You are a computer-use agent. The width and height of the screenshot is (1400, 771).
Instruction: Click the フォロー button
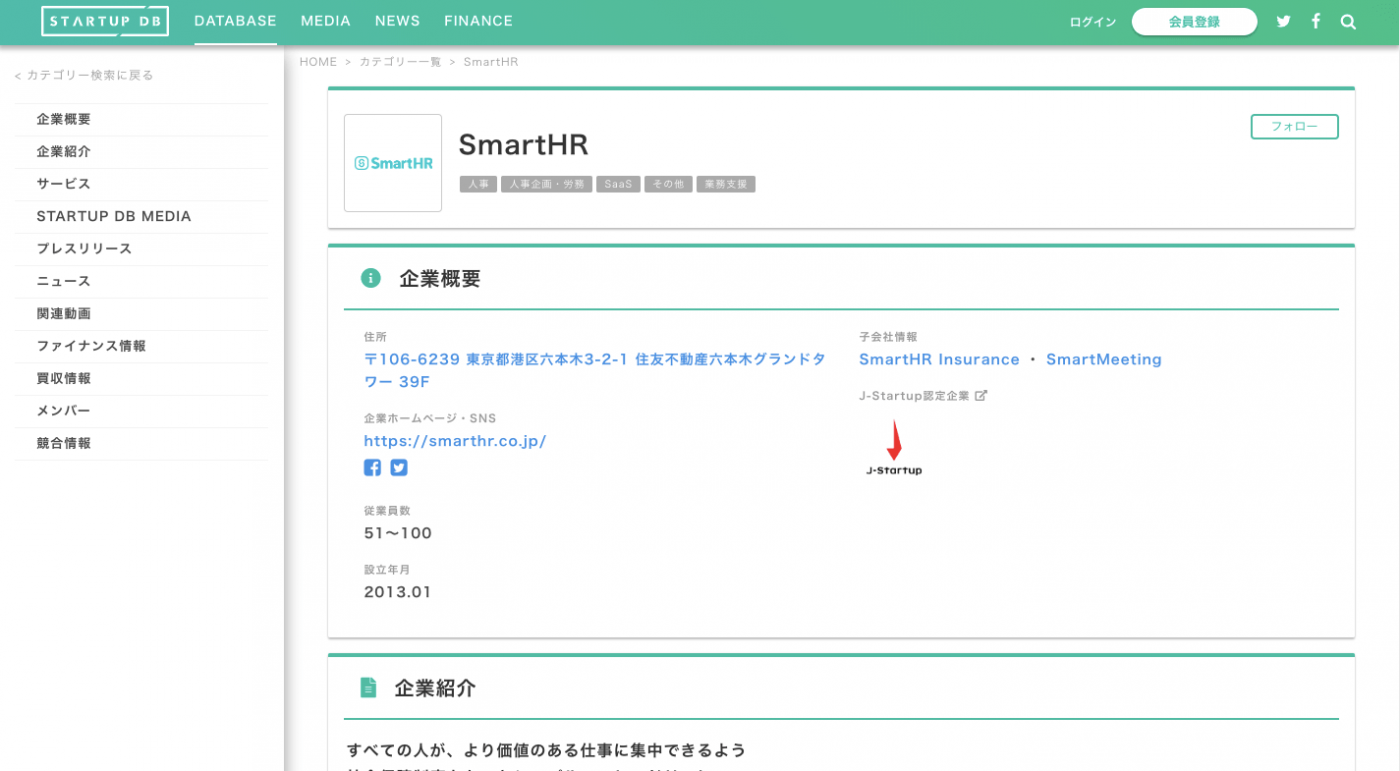tap(1294, 127)
